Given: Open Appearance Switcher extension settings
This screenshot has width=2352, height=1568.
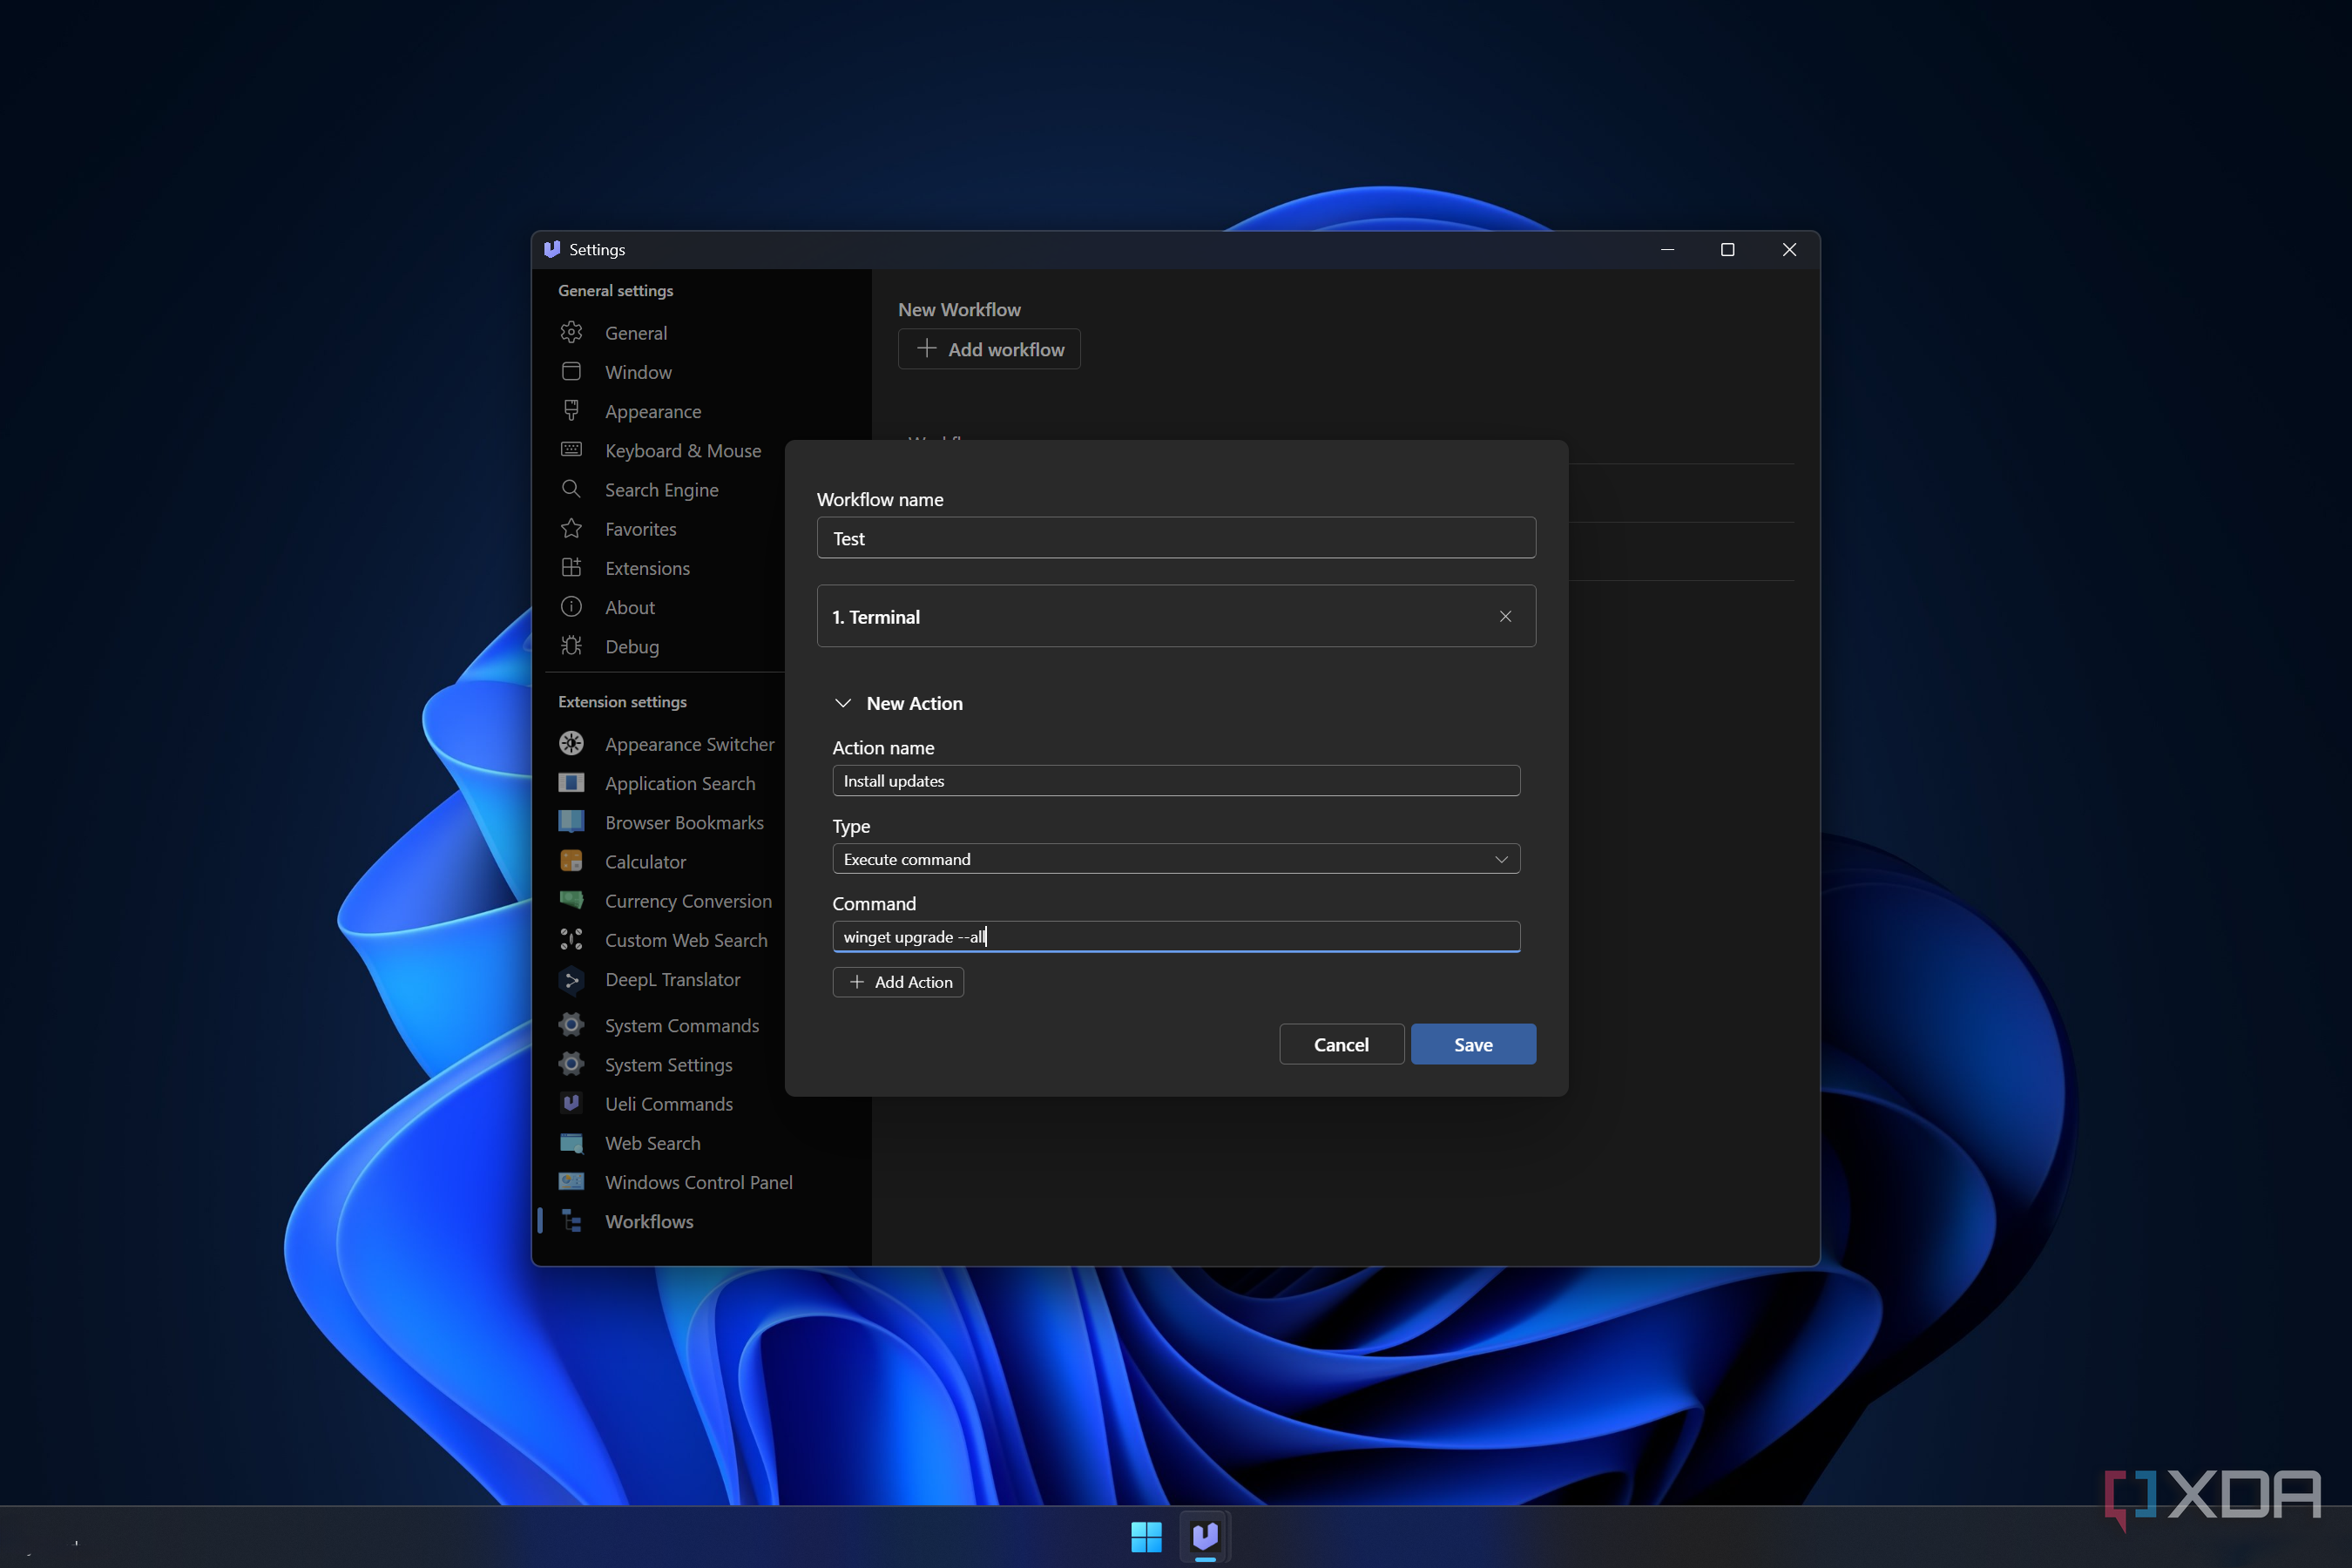Looking at the screenshot, I should (689, 744).
